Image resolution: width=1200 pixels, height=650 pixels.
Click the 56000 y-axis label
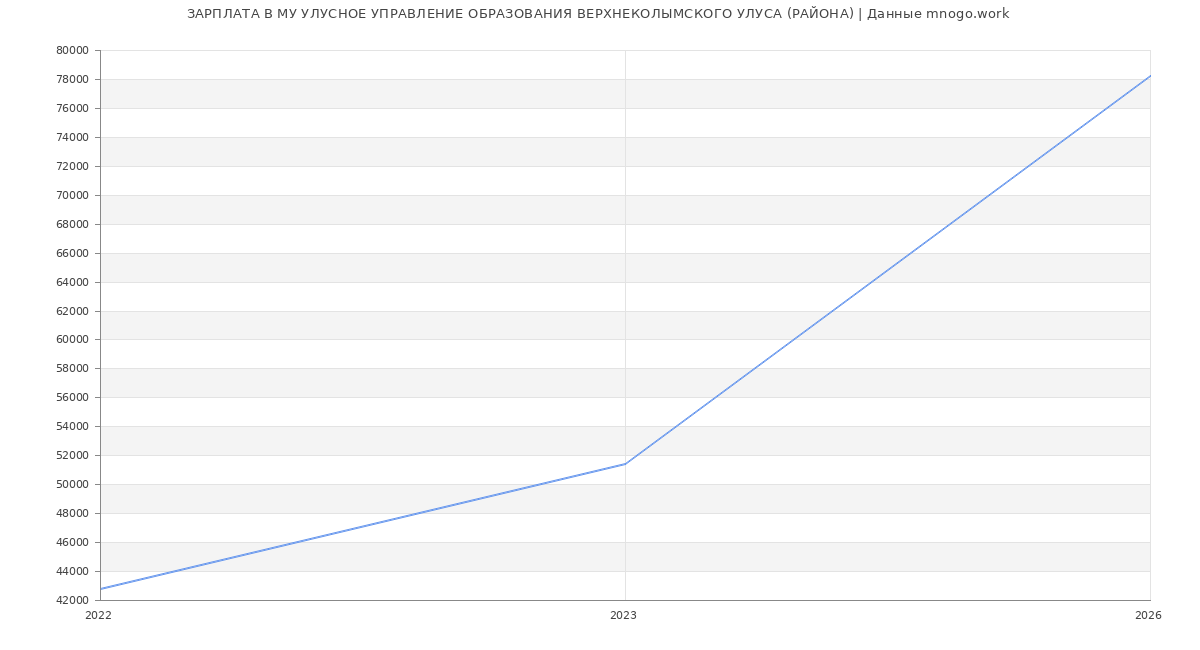pyautogui.click(x=73, y=397)
